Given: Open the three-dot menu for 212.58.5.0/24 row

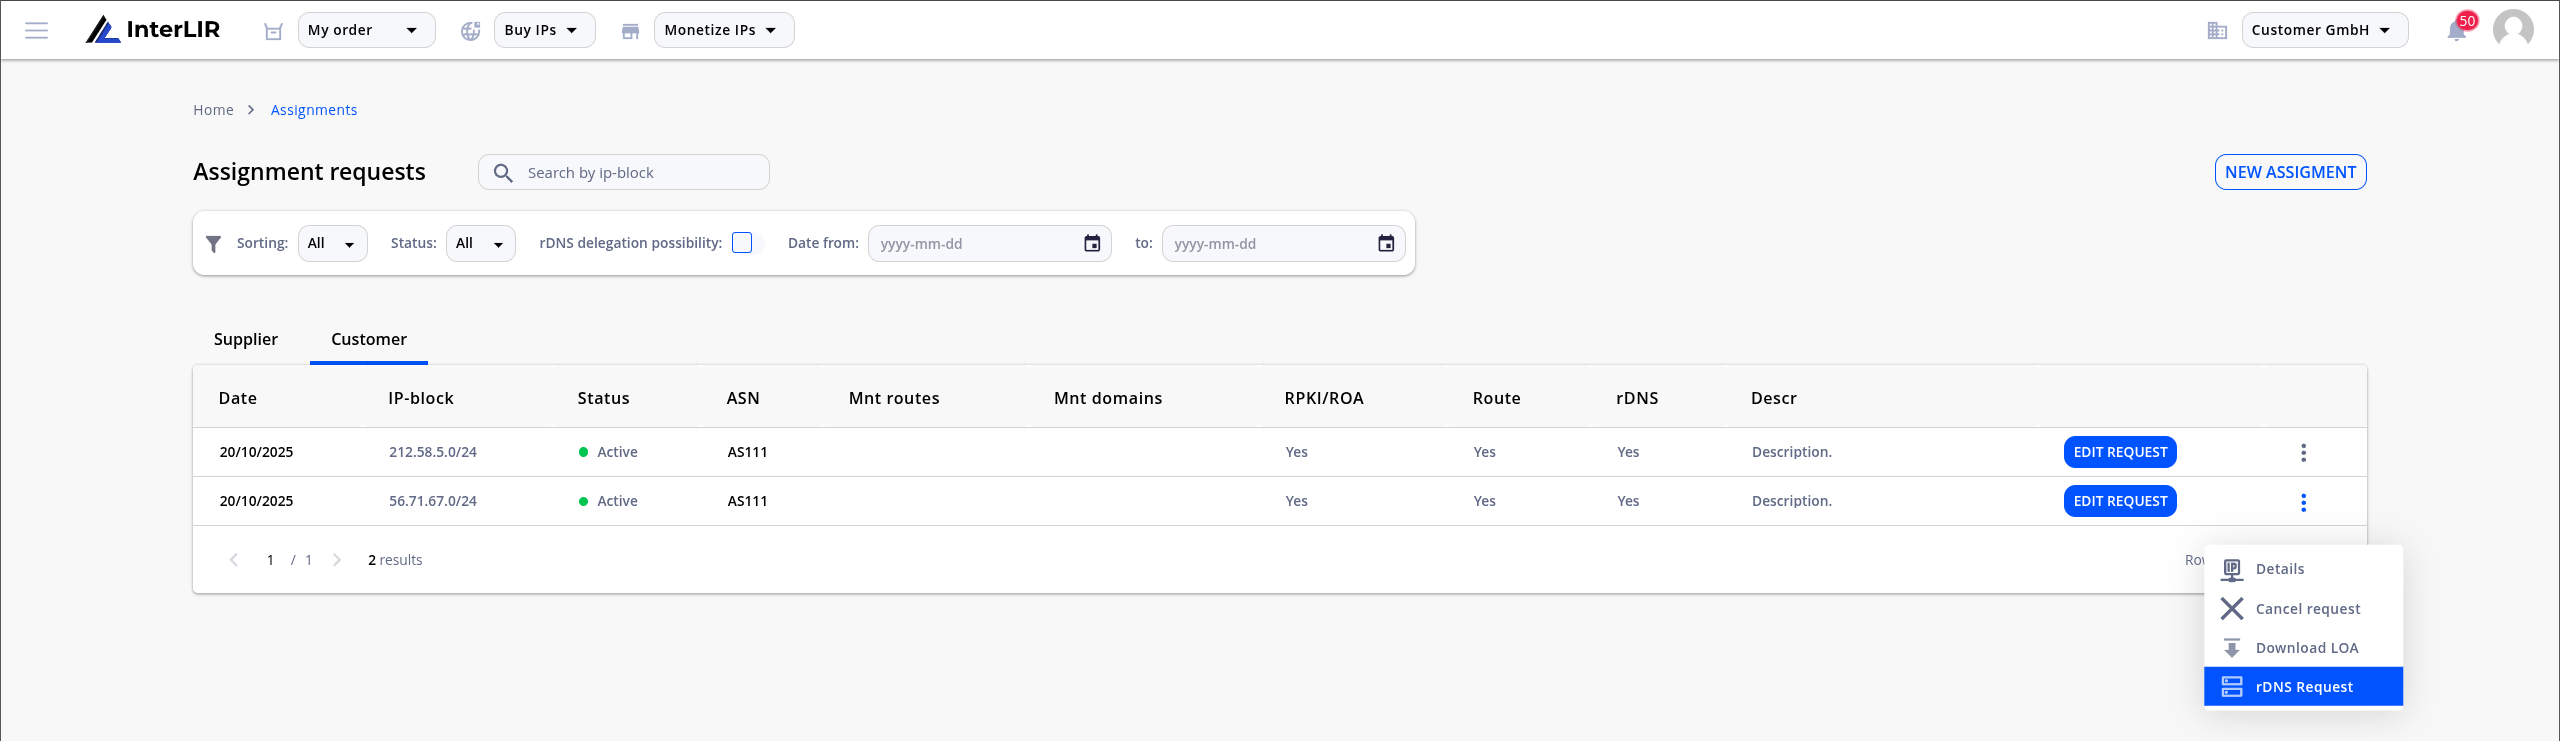Looking at the screenshot, I should (x=2303, y=453).
